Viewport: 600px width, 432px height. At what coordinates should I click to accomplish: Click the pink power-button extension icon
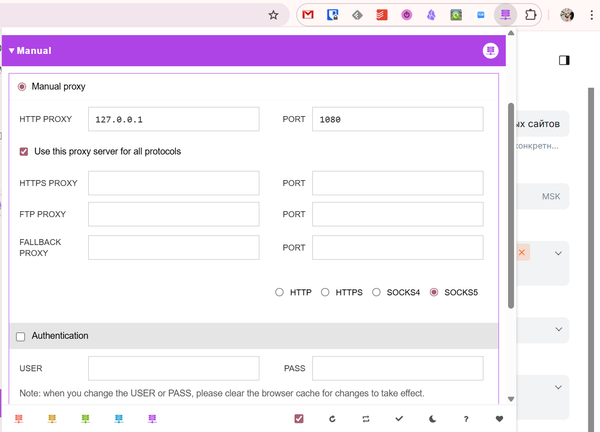coord(406,15)
